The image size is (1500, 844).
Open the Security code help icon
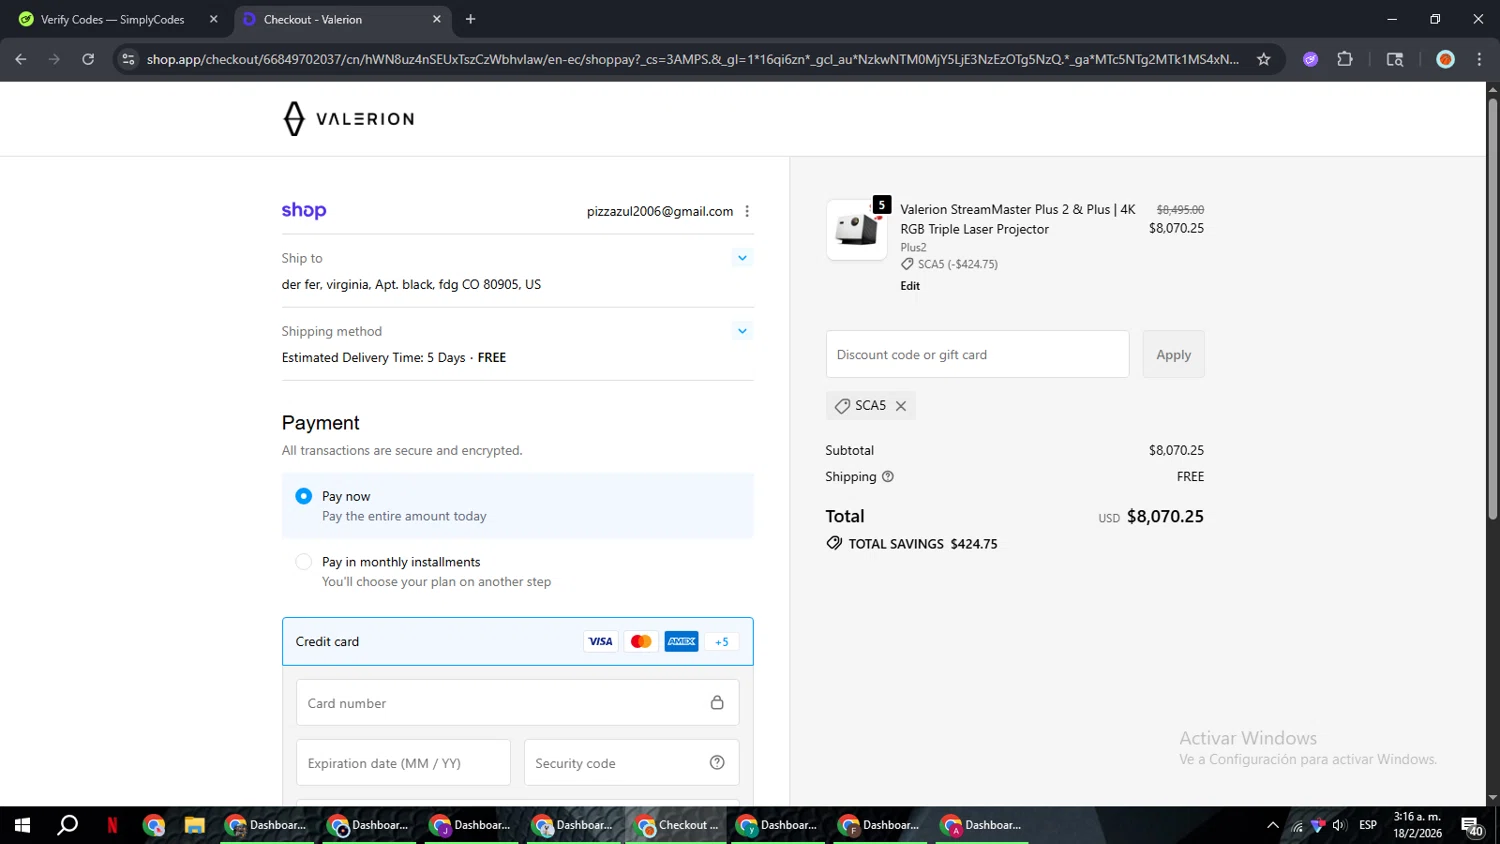[717, 763]
